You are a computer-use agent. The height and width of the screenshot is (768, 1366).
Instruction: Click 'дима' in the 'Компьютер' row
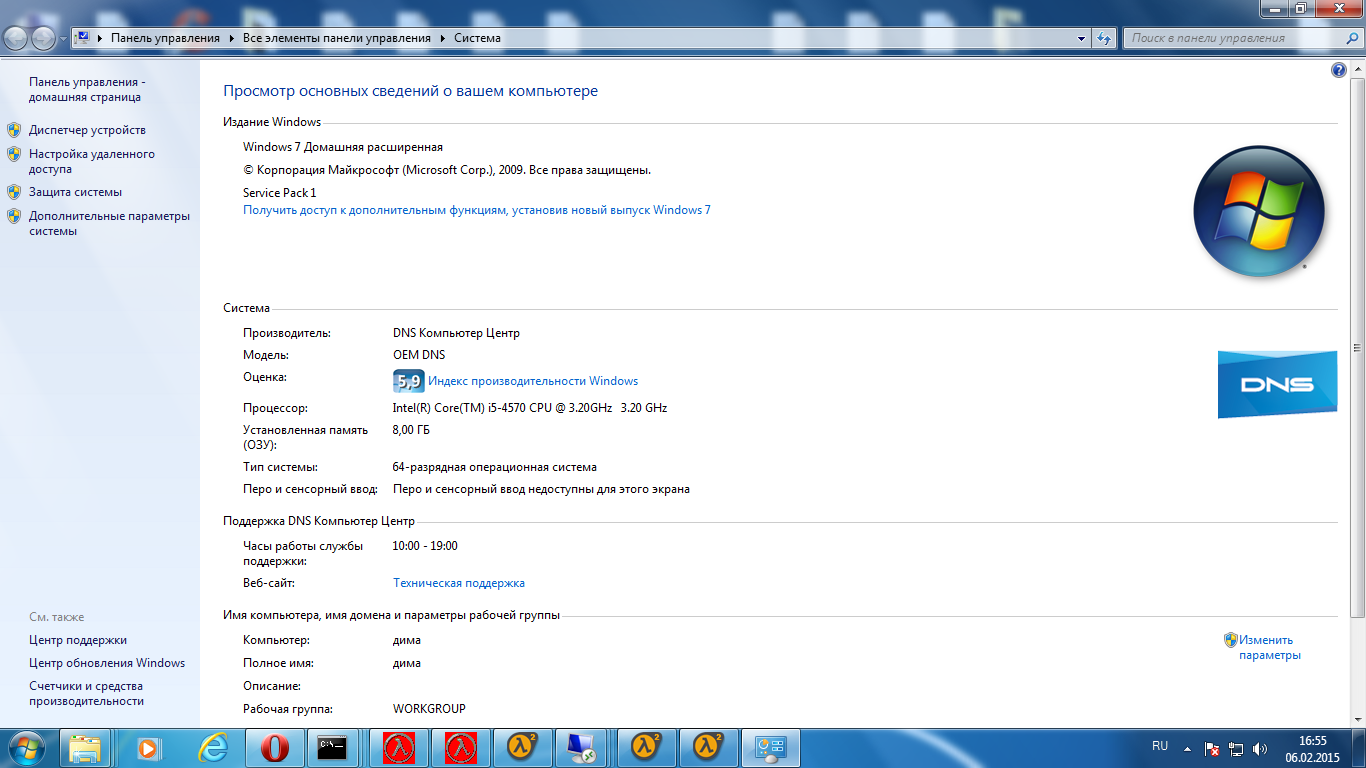tap(407, 640)
